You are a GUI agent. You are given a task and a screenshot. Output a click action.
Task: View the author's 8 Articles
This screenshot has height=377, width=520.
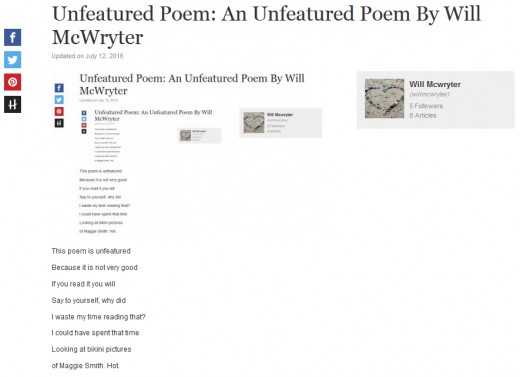click(x=423, y=116)
